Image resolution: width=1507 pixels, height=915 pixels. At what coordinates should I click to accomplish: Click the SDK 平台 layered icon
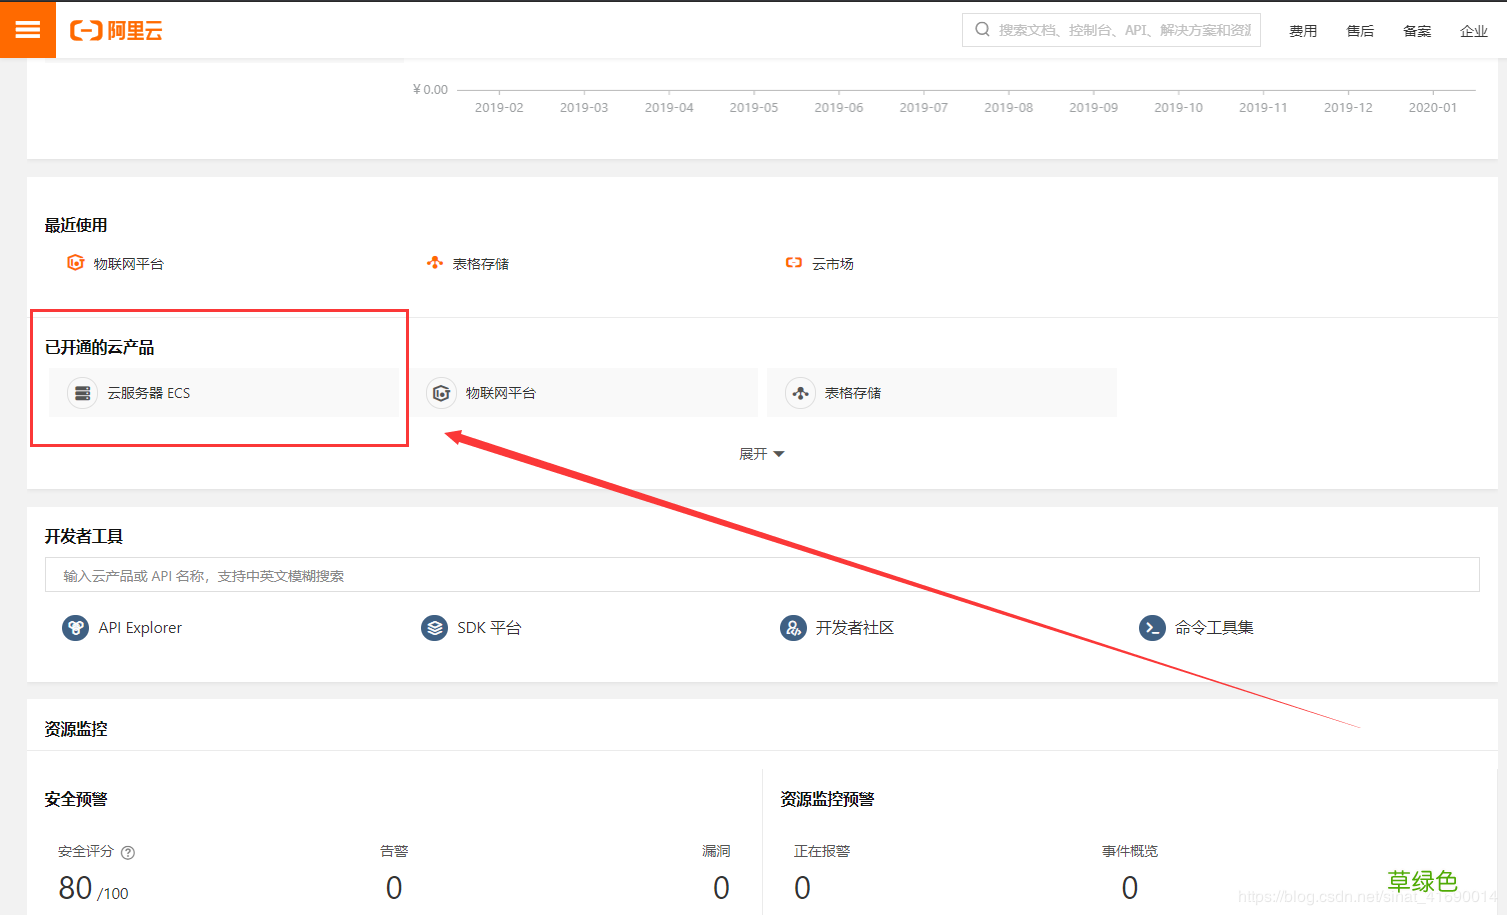click(434, 628)
